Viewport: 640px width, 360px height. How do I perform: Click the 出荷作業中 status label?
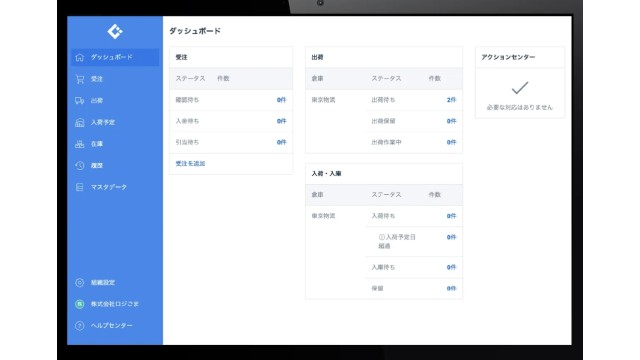[x=387, y=142]
